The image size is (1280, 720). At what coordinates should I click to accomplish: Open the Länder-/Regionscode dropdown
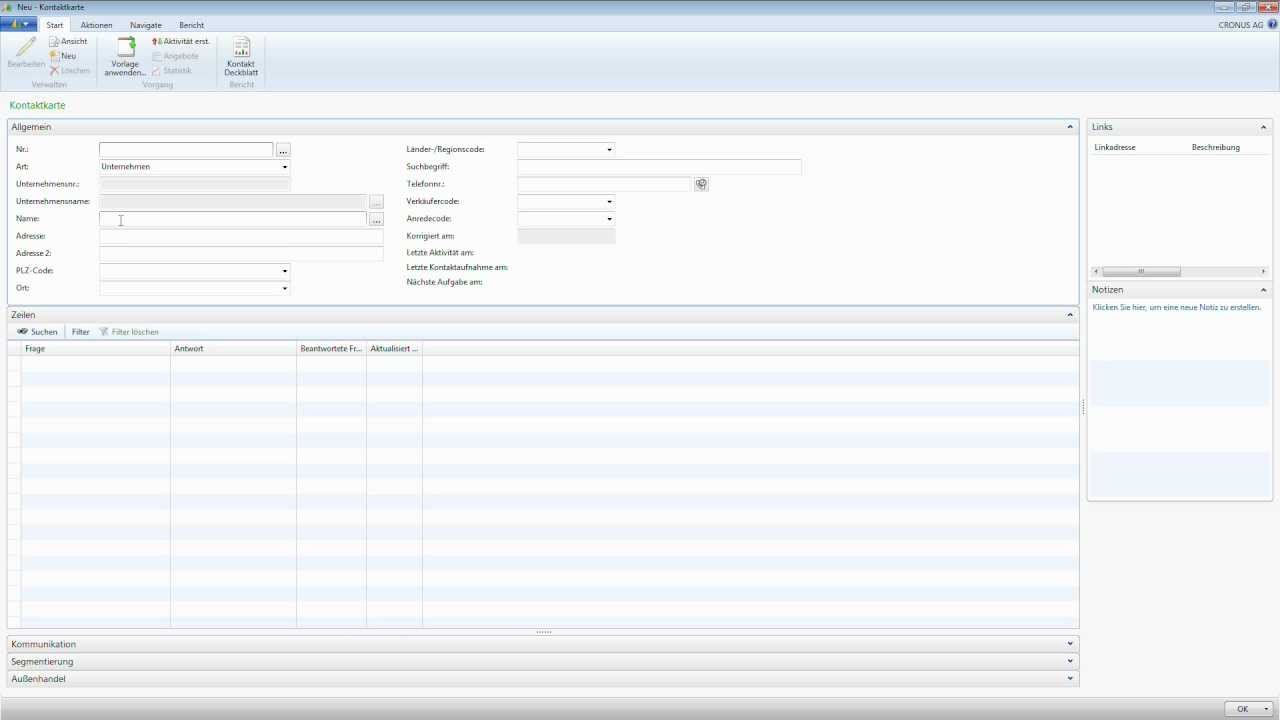[609, 150]
